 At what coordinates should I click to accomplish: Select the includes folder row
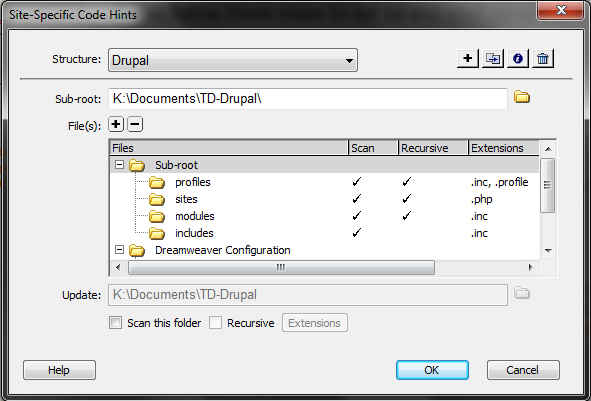point(325,233)
